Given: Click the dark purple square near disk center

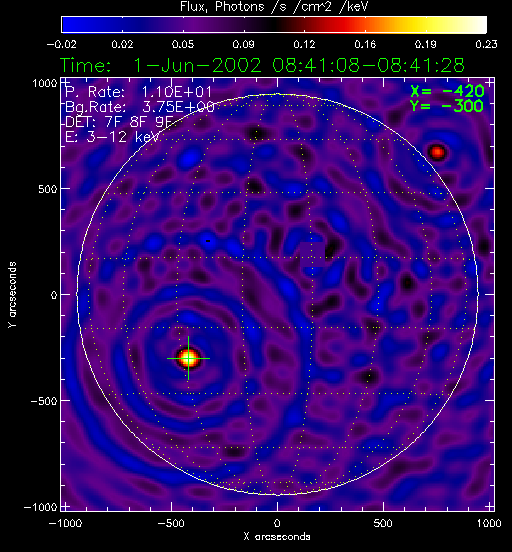Looking at the screenshot, I should [312, 254].
